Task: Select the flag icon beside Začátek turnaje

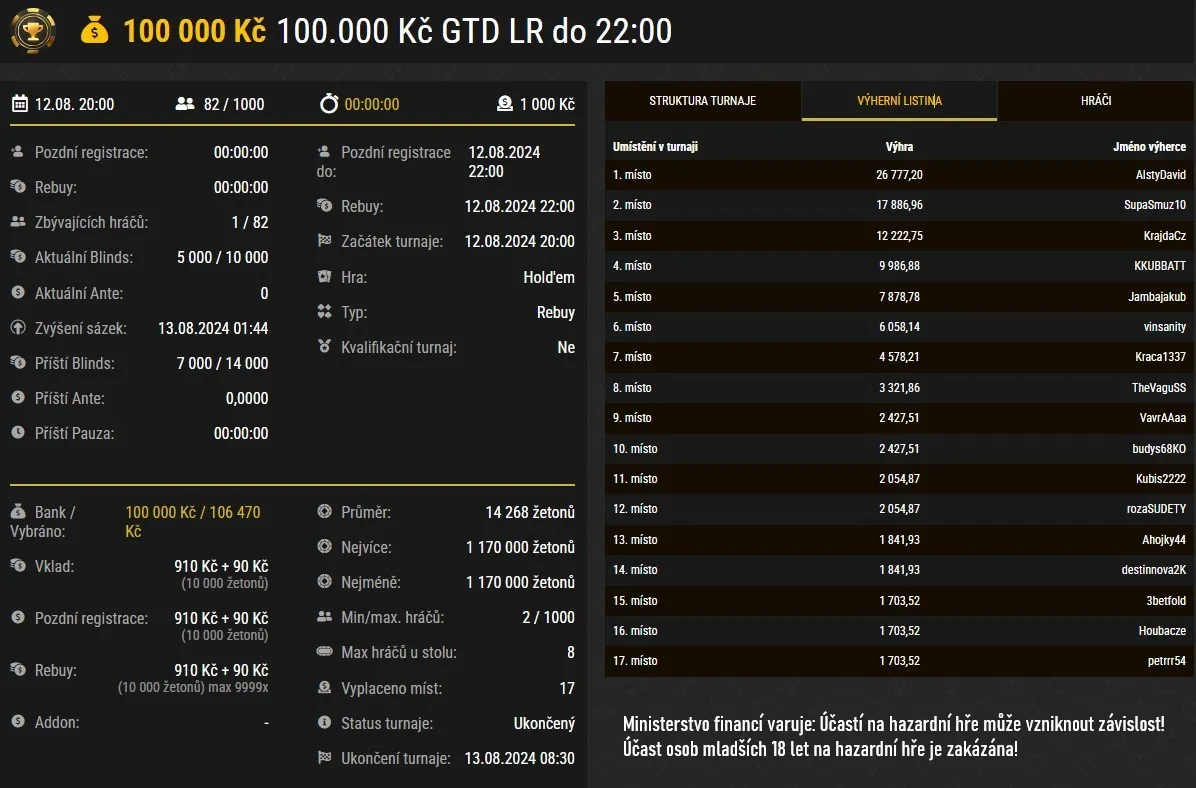Action: [x=326, y=241]
